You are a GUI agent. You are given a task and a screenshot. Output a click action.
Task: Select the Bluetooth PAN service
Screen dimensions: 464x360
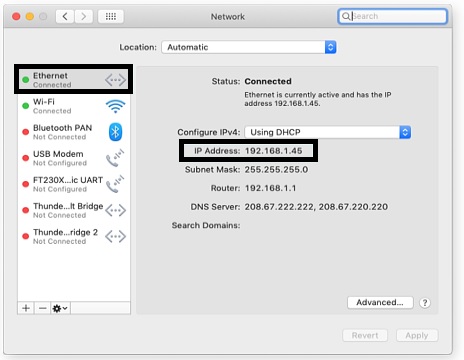tap(73, 132)
